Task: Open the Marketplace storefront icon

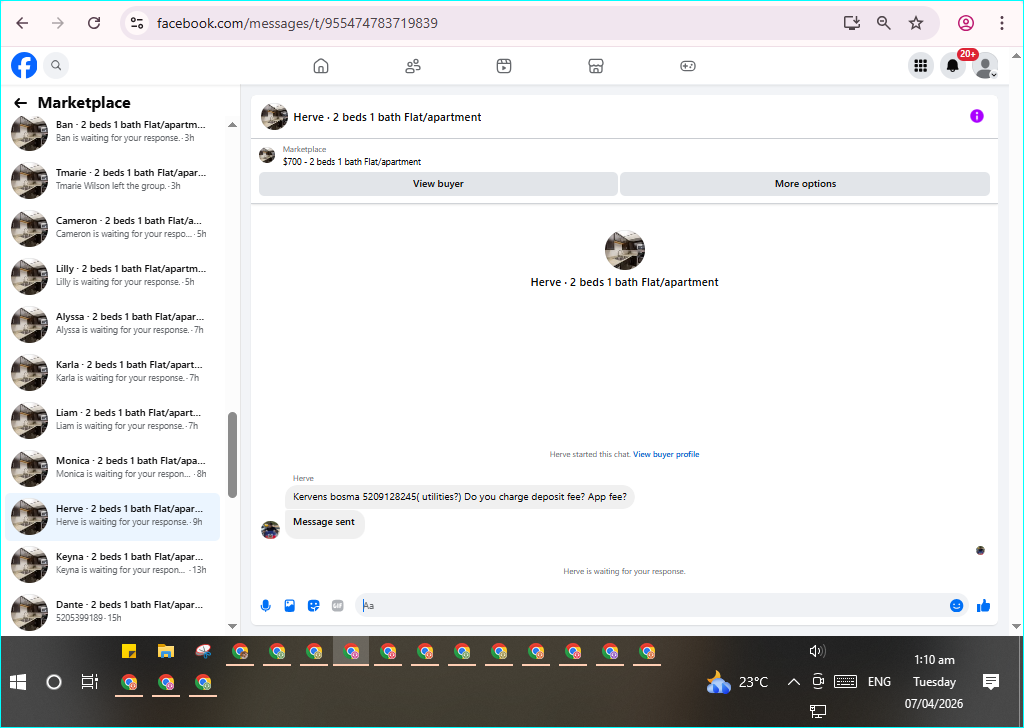Action: point(596,66)
